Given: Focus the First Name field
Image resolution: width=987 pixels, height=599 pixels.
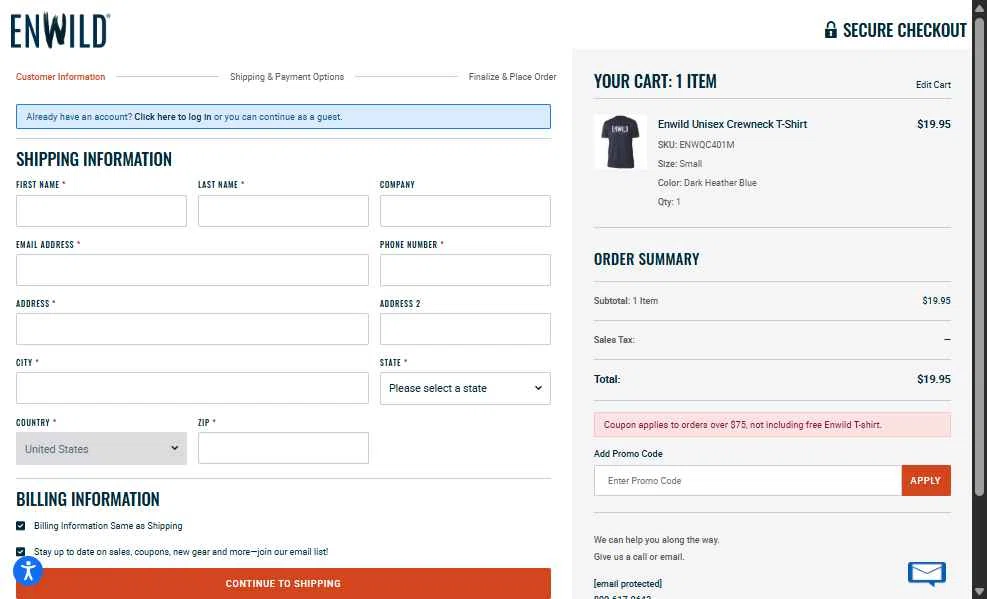Looking at the screenshot, I should (101, 211).
